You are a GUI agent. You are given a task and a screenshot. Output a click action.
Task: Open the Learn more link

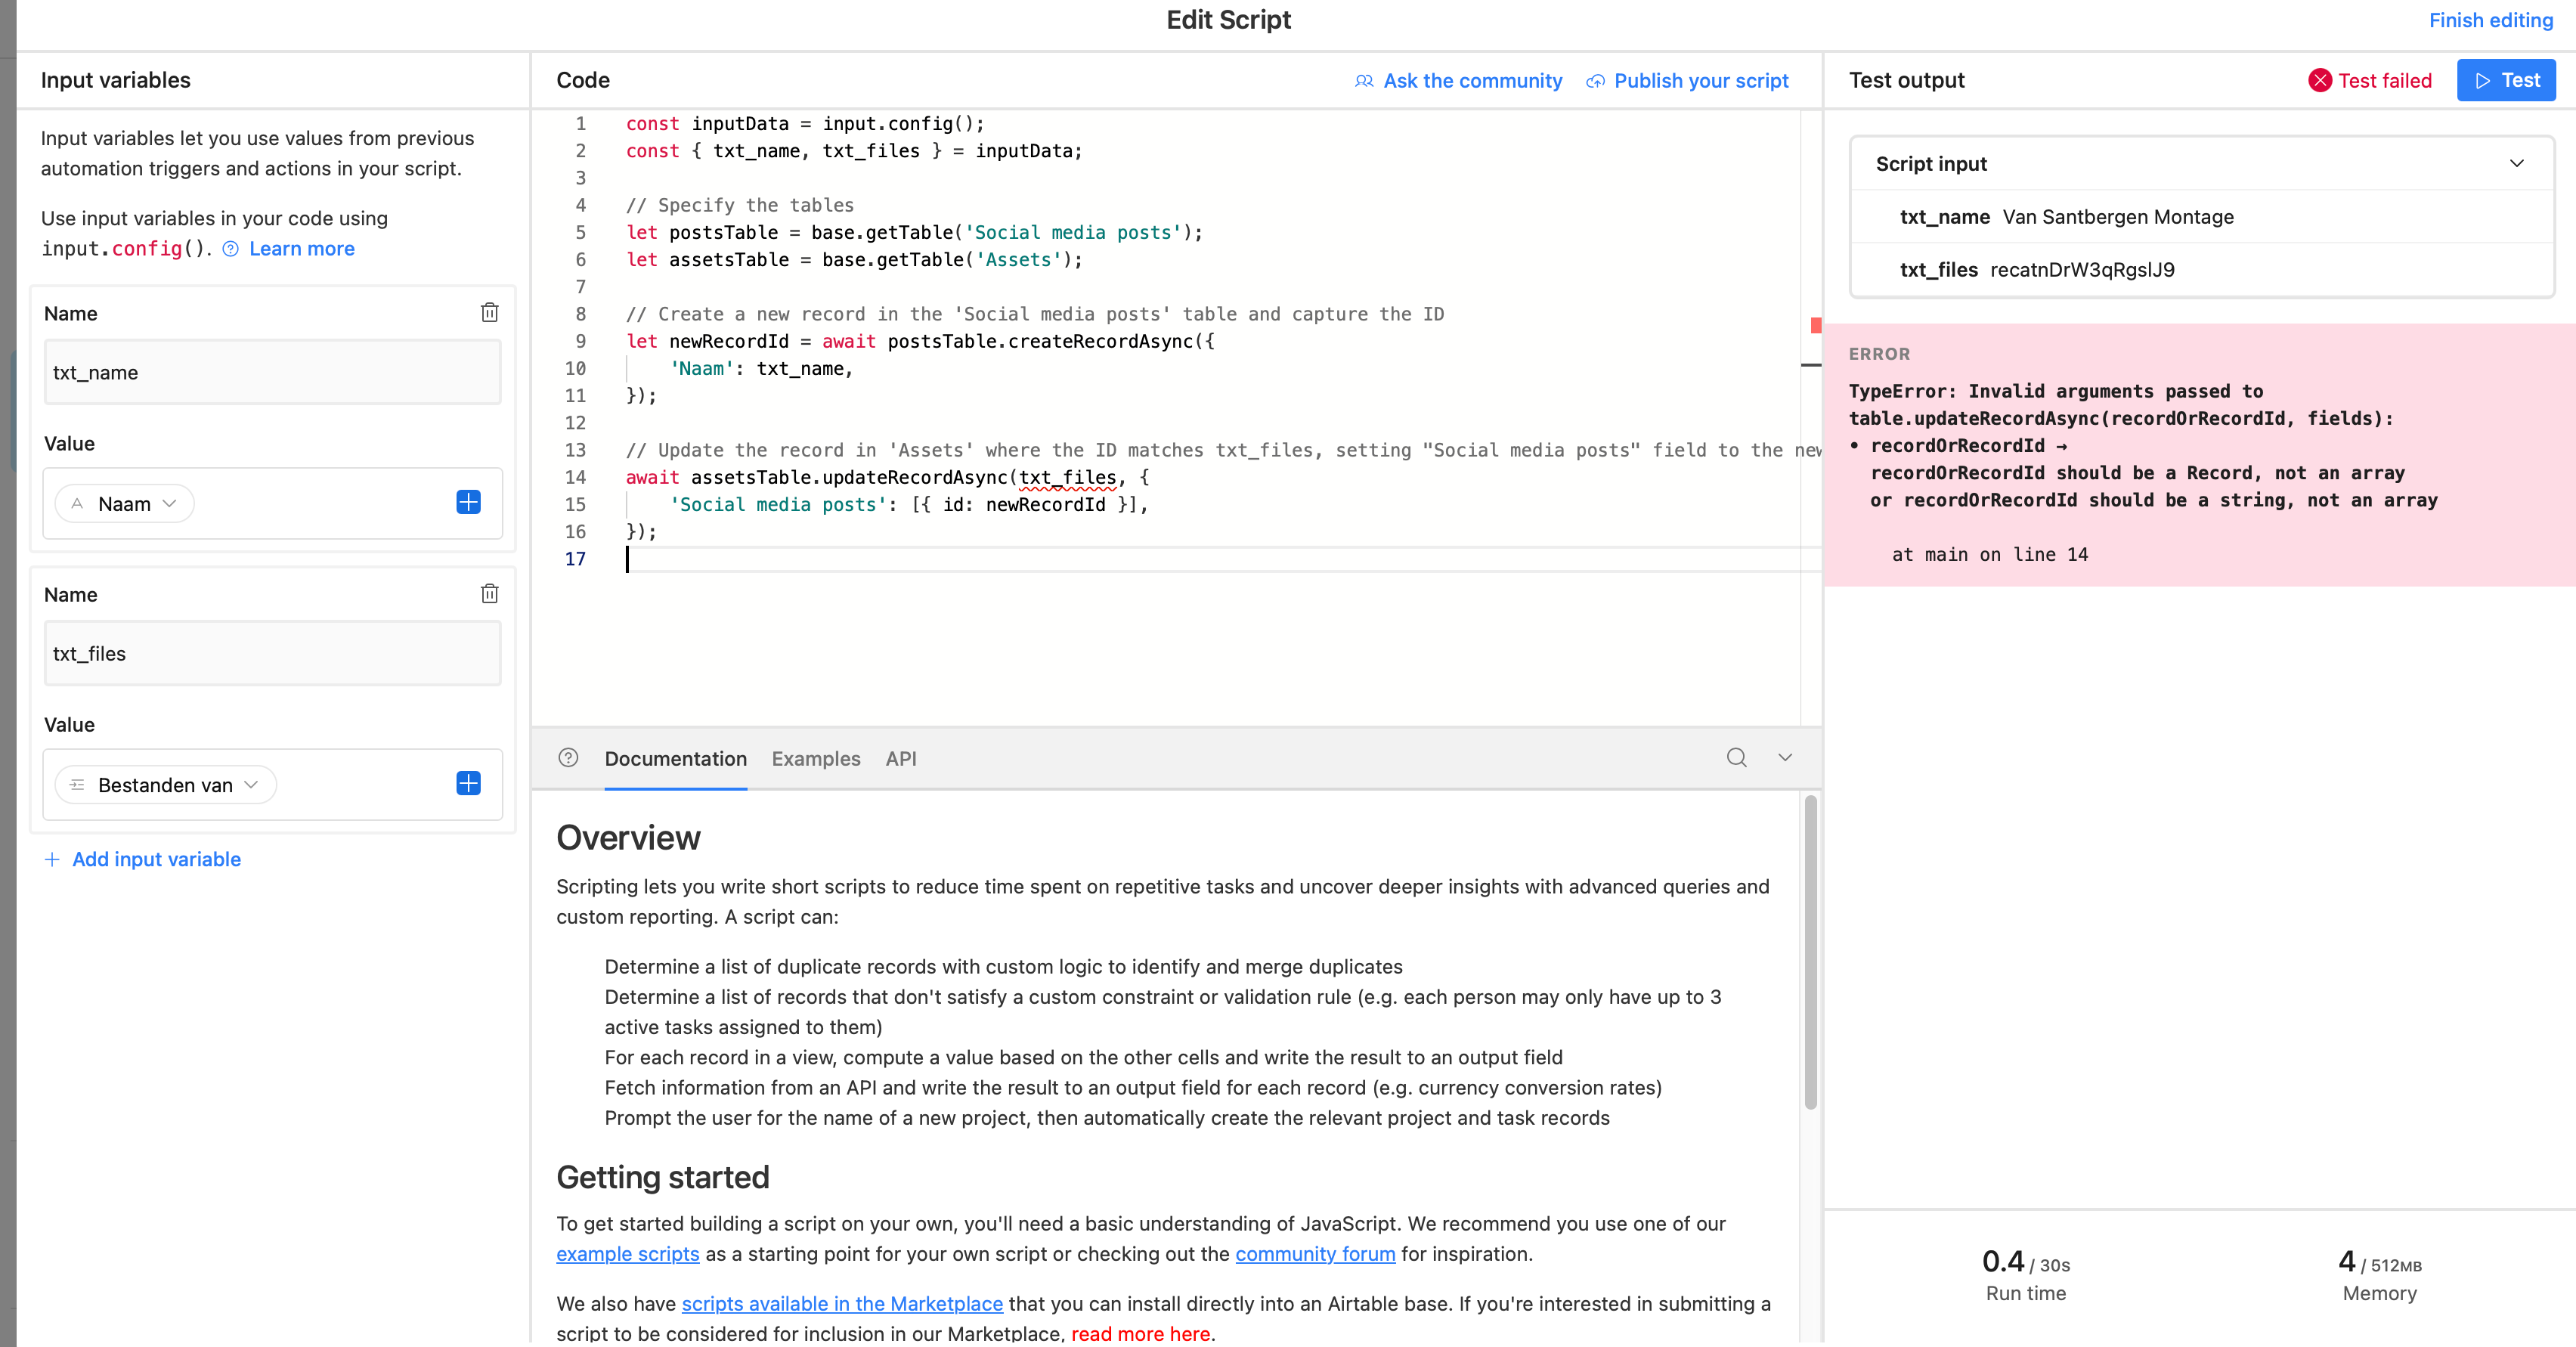click(x=301, y=249)
